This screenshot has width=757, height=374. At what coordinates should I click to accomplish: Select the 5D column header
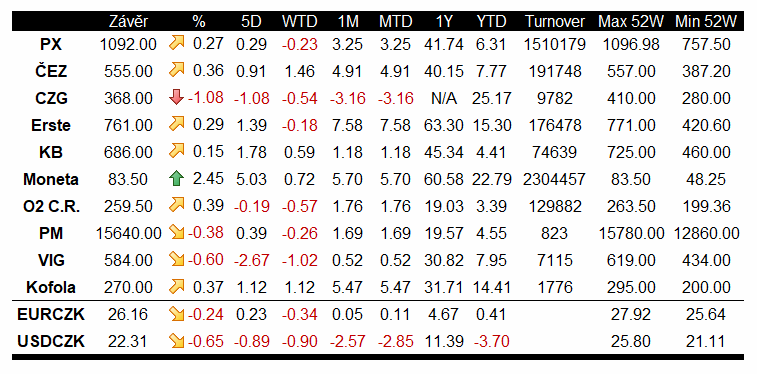point(251,22)
